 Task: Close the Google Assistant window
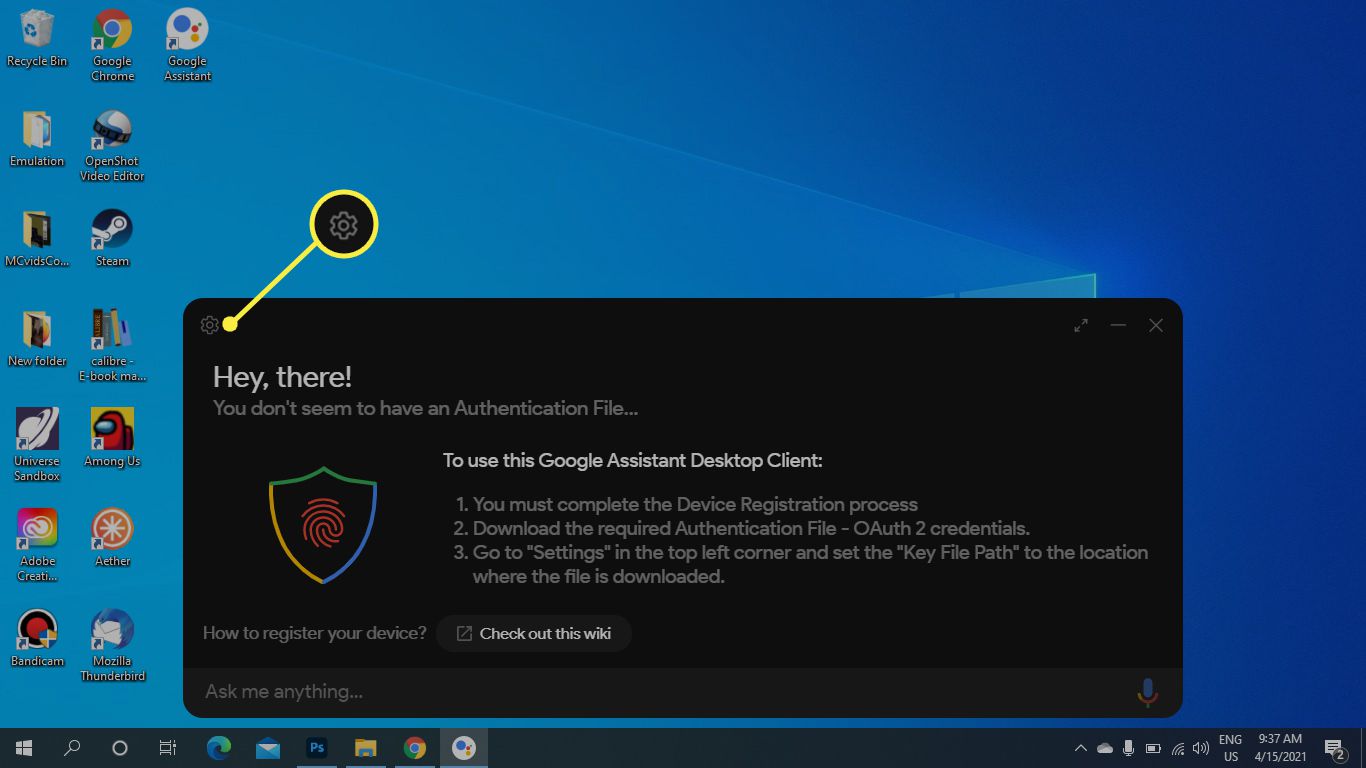(x=1156, y=325)
